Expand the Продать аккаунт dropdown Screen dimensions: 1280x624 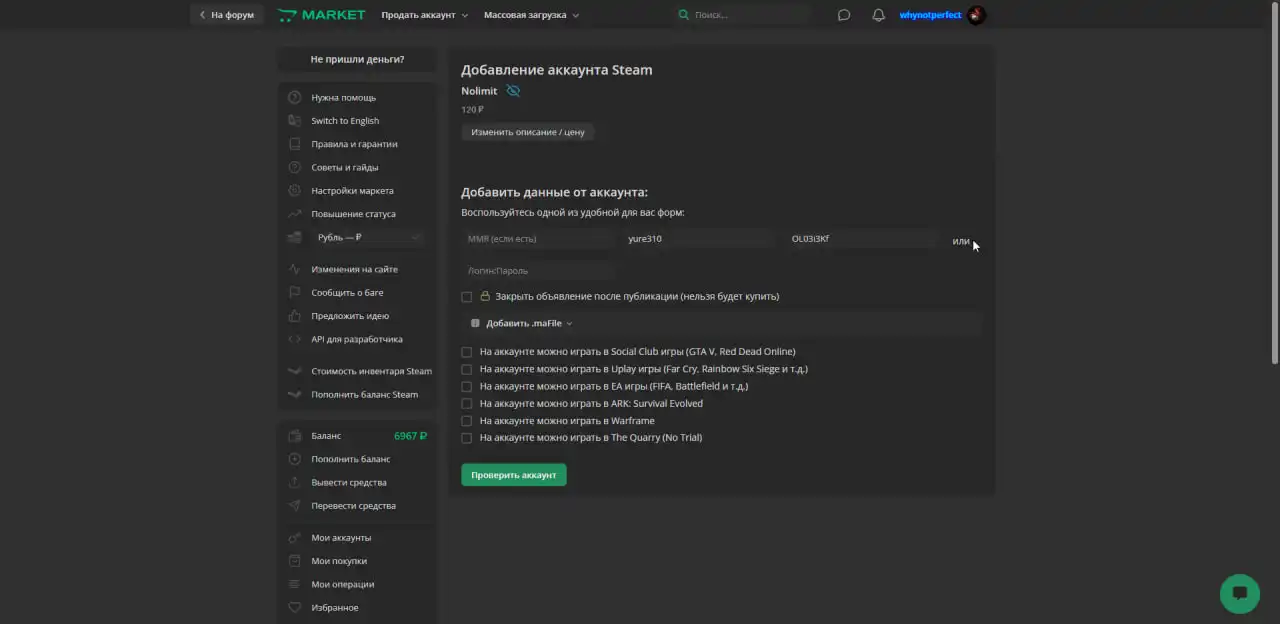pos(424,15)
